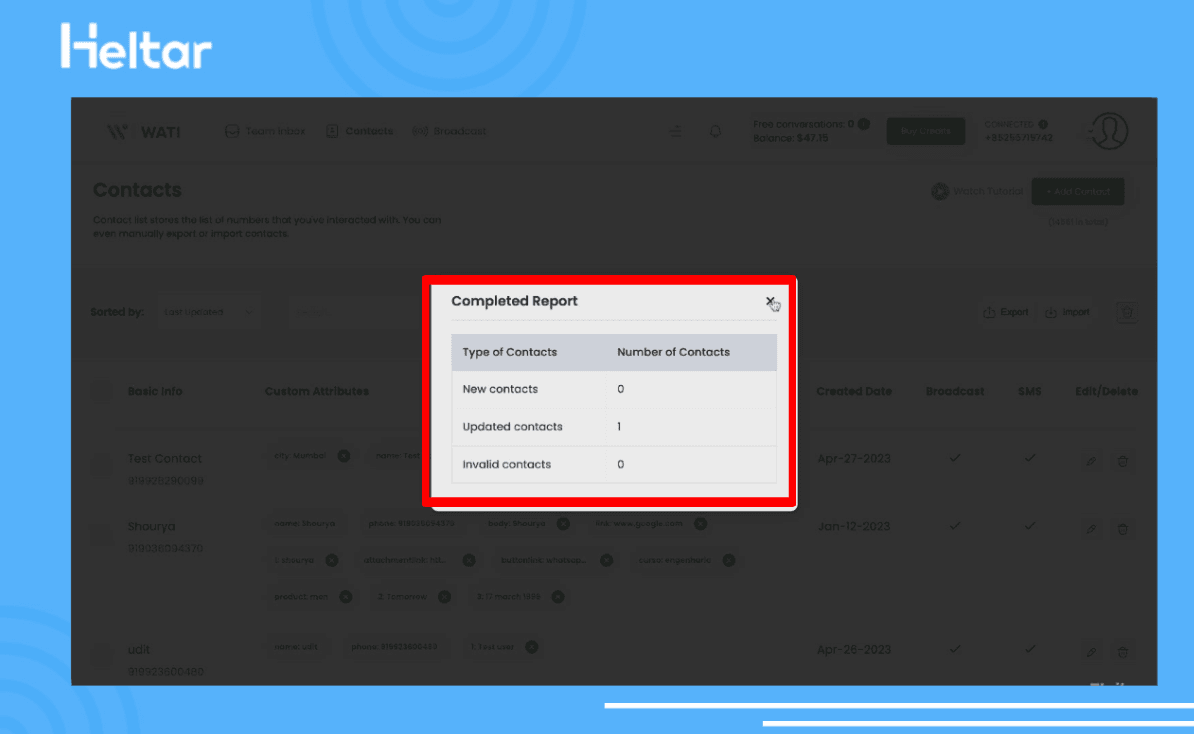Open the 'Last Updated' sort dropdown
1194x734 pixels.
click(x=210, y=312)
